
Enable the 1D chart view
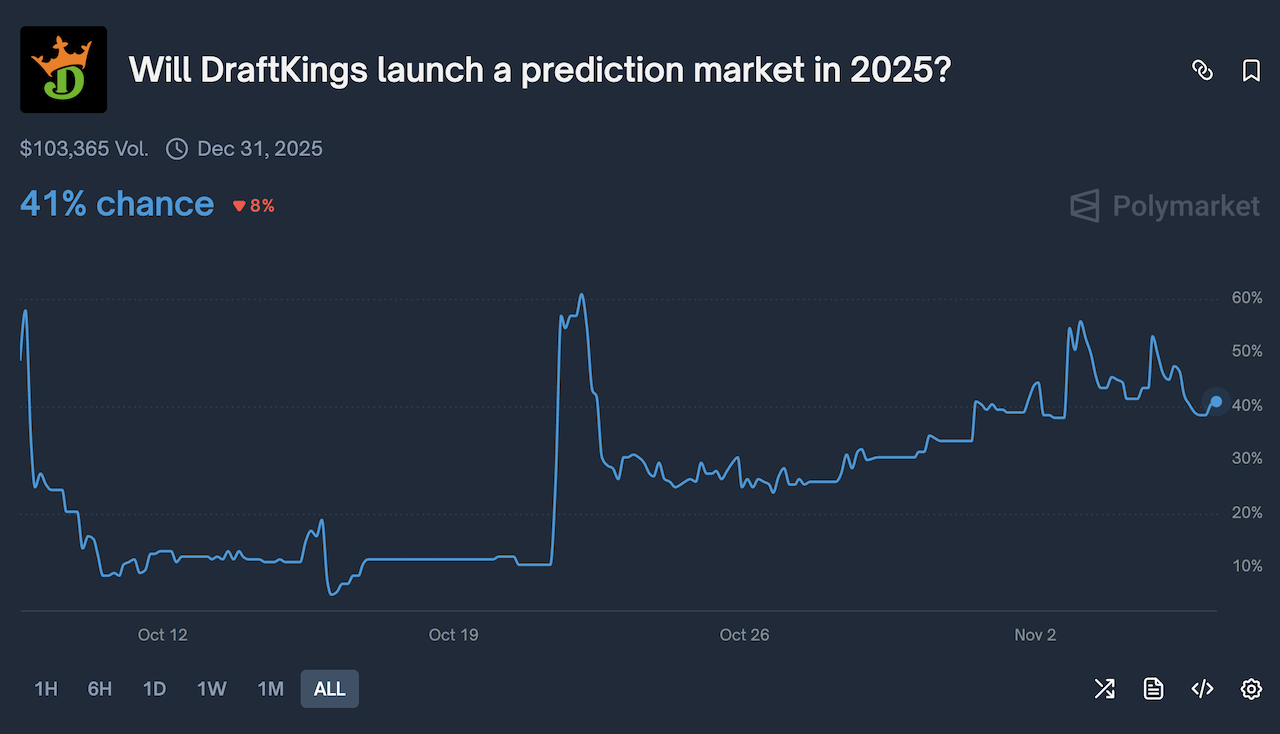pos(154,689)
